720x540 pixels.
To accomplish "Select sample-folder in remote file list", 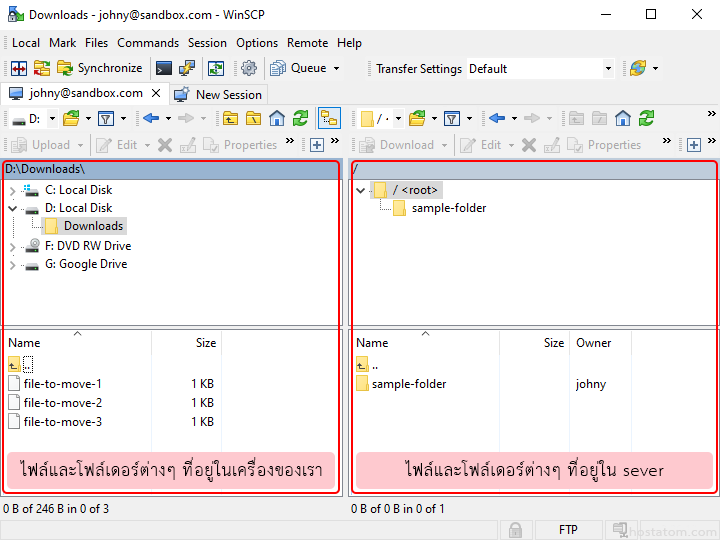I will click(x=408, y=384).
